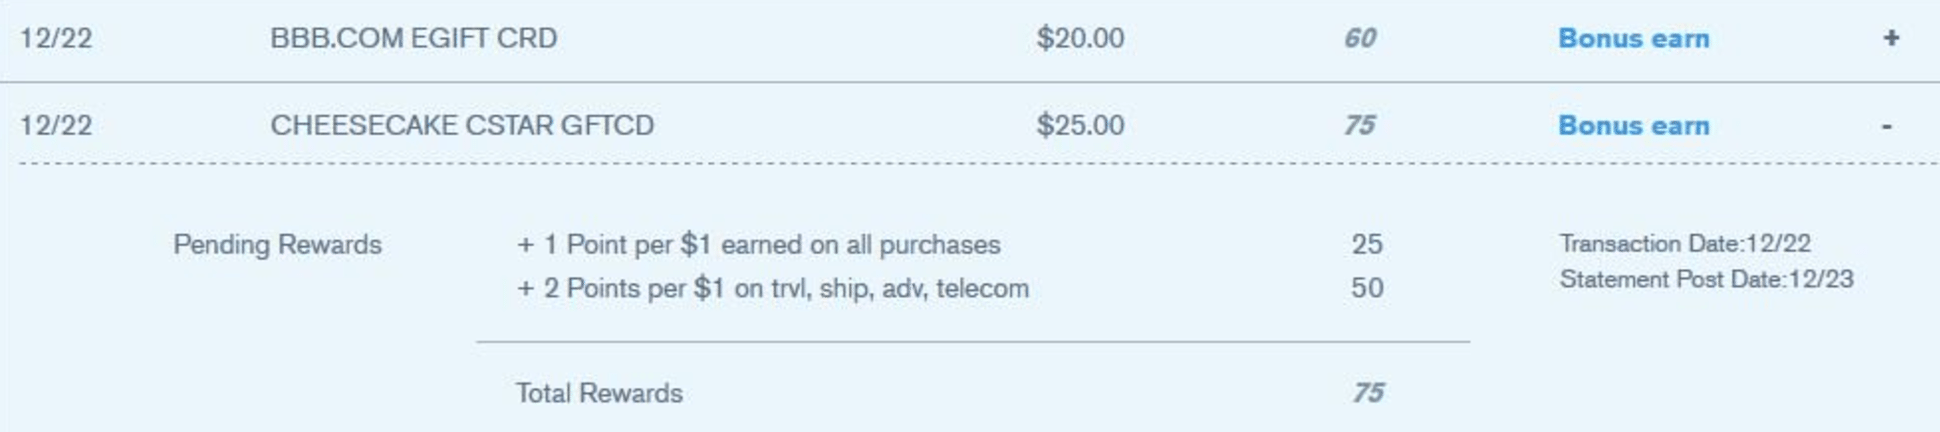This screenshot has height=432, width=1940.
Task: Click the Total Rewards label
Action: [599, 393]
